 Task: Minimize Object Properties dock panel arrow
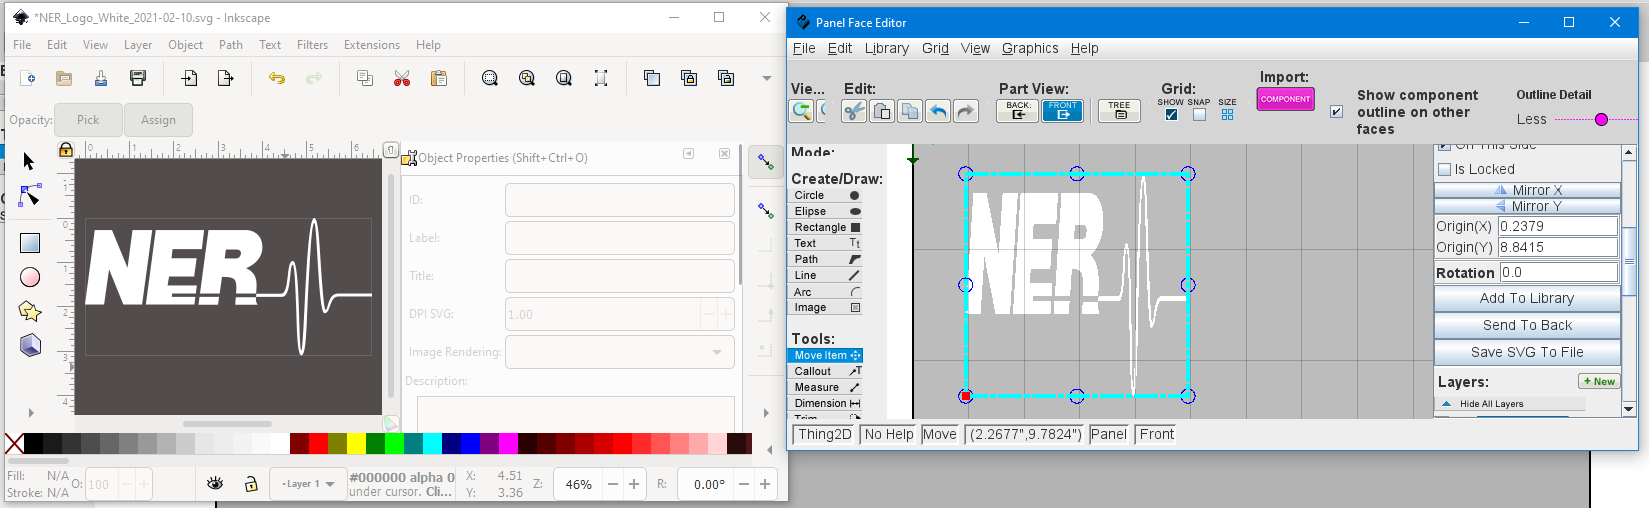click(x=688, y=154)
